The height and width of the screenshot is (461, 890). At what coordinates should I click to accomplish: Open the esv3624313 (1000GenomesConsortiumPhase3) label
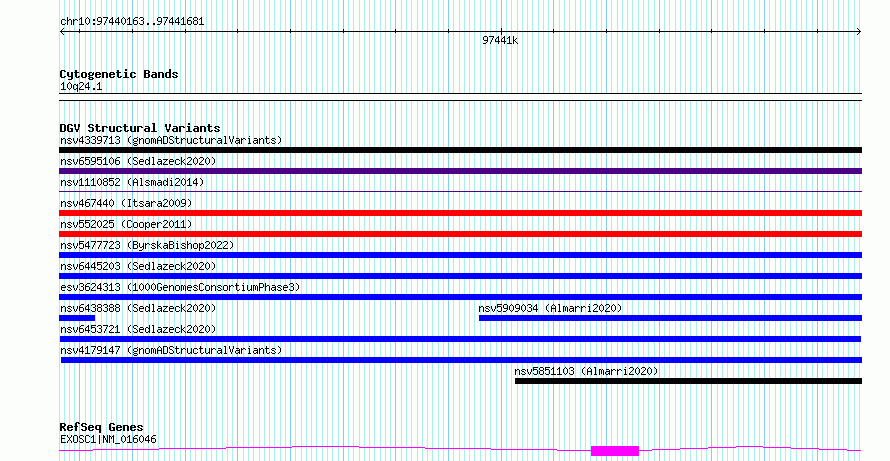pos(180,287)
